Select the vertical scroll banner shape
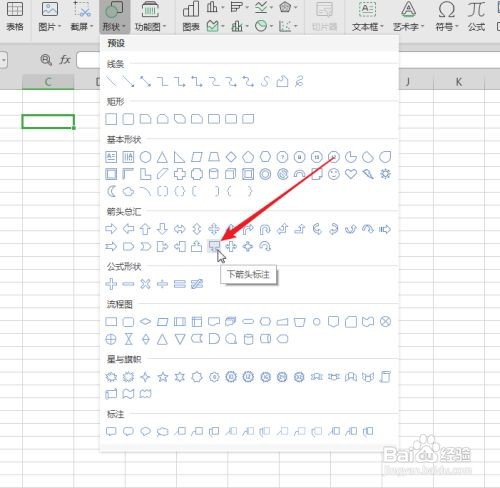 (x=385, y=377)
